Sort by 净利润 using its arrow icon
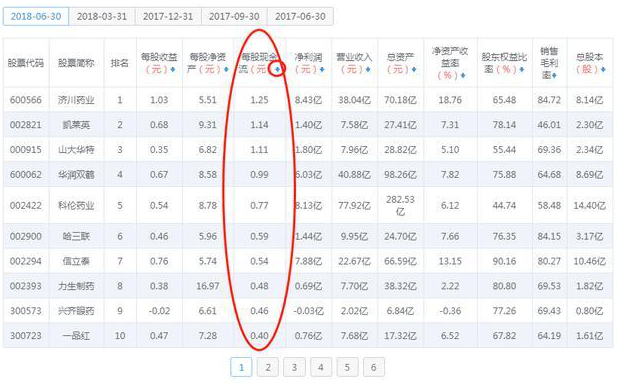Image resolution: width=617 pixels, height=385 pixels. click(322, 70)
